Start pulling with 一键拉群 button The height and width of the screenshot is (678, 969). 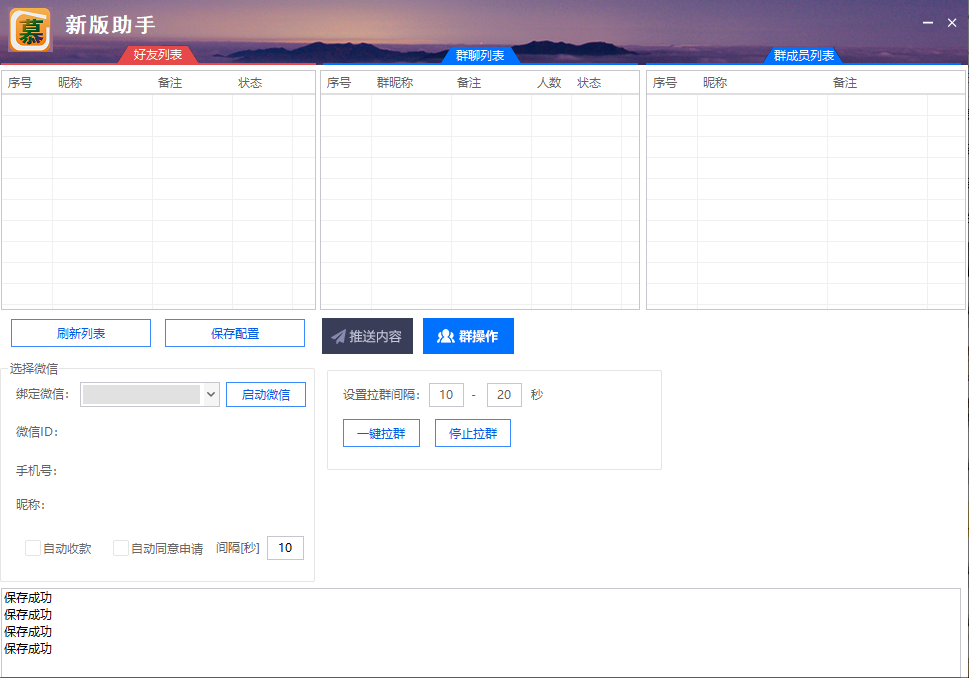381,434
